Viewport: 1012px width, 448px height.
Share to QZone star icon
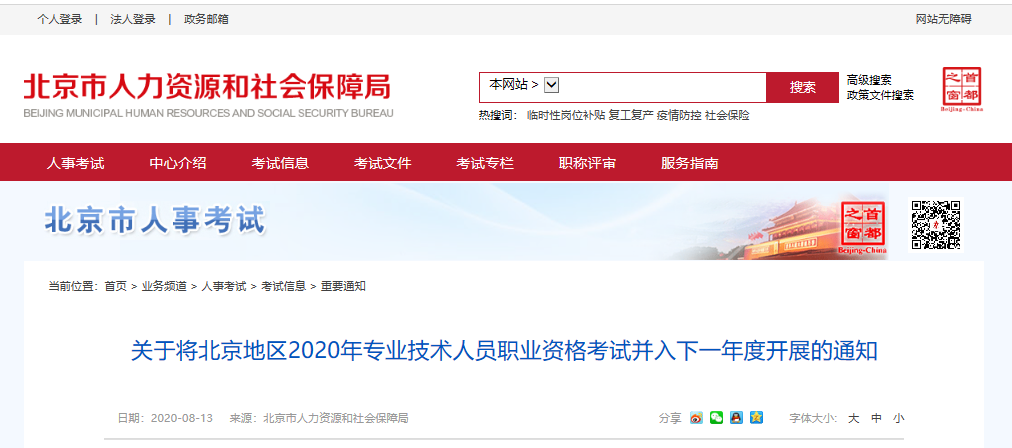pos(756,418)
